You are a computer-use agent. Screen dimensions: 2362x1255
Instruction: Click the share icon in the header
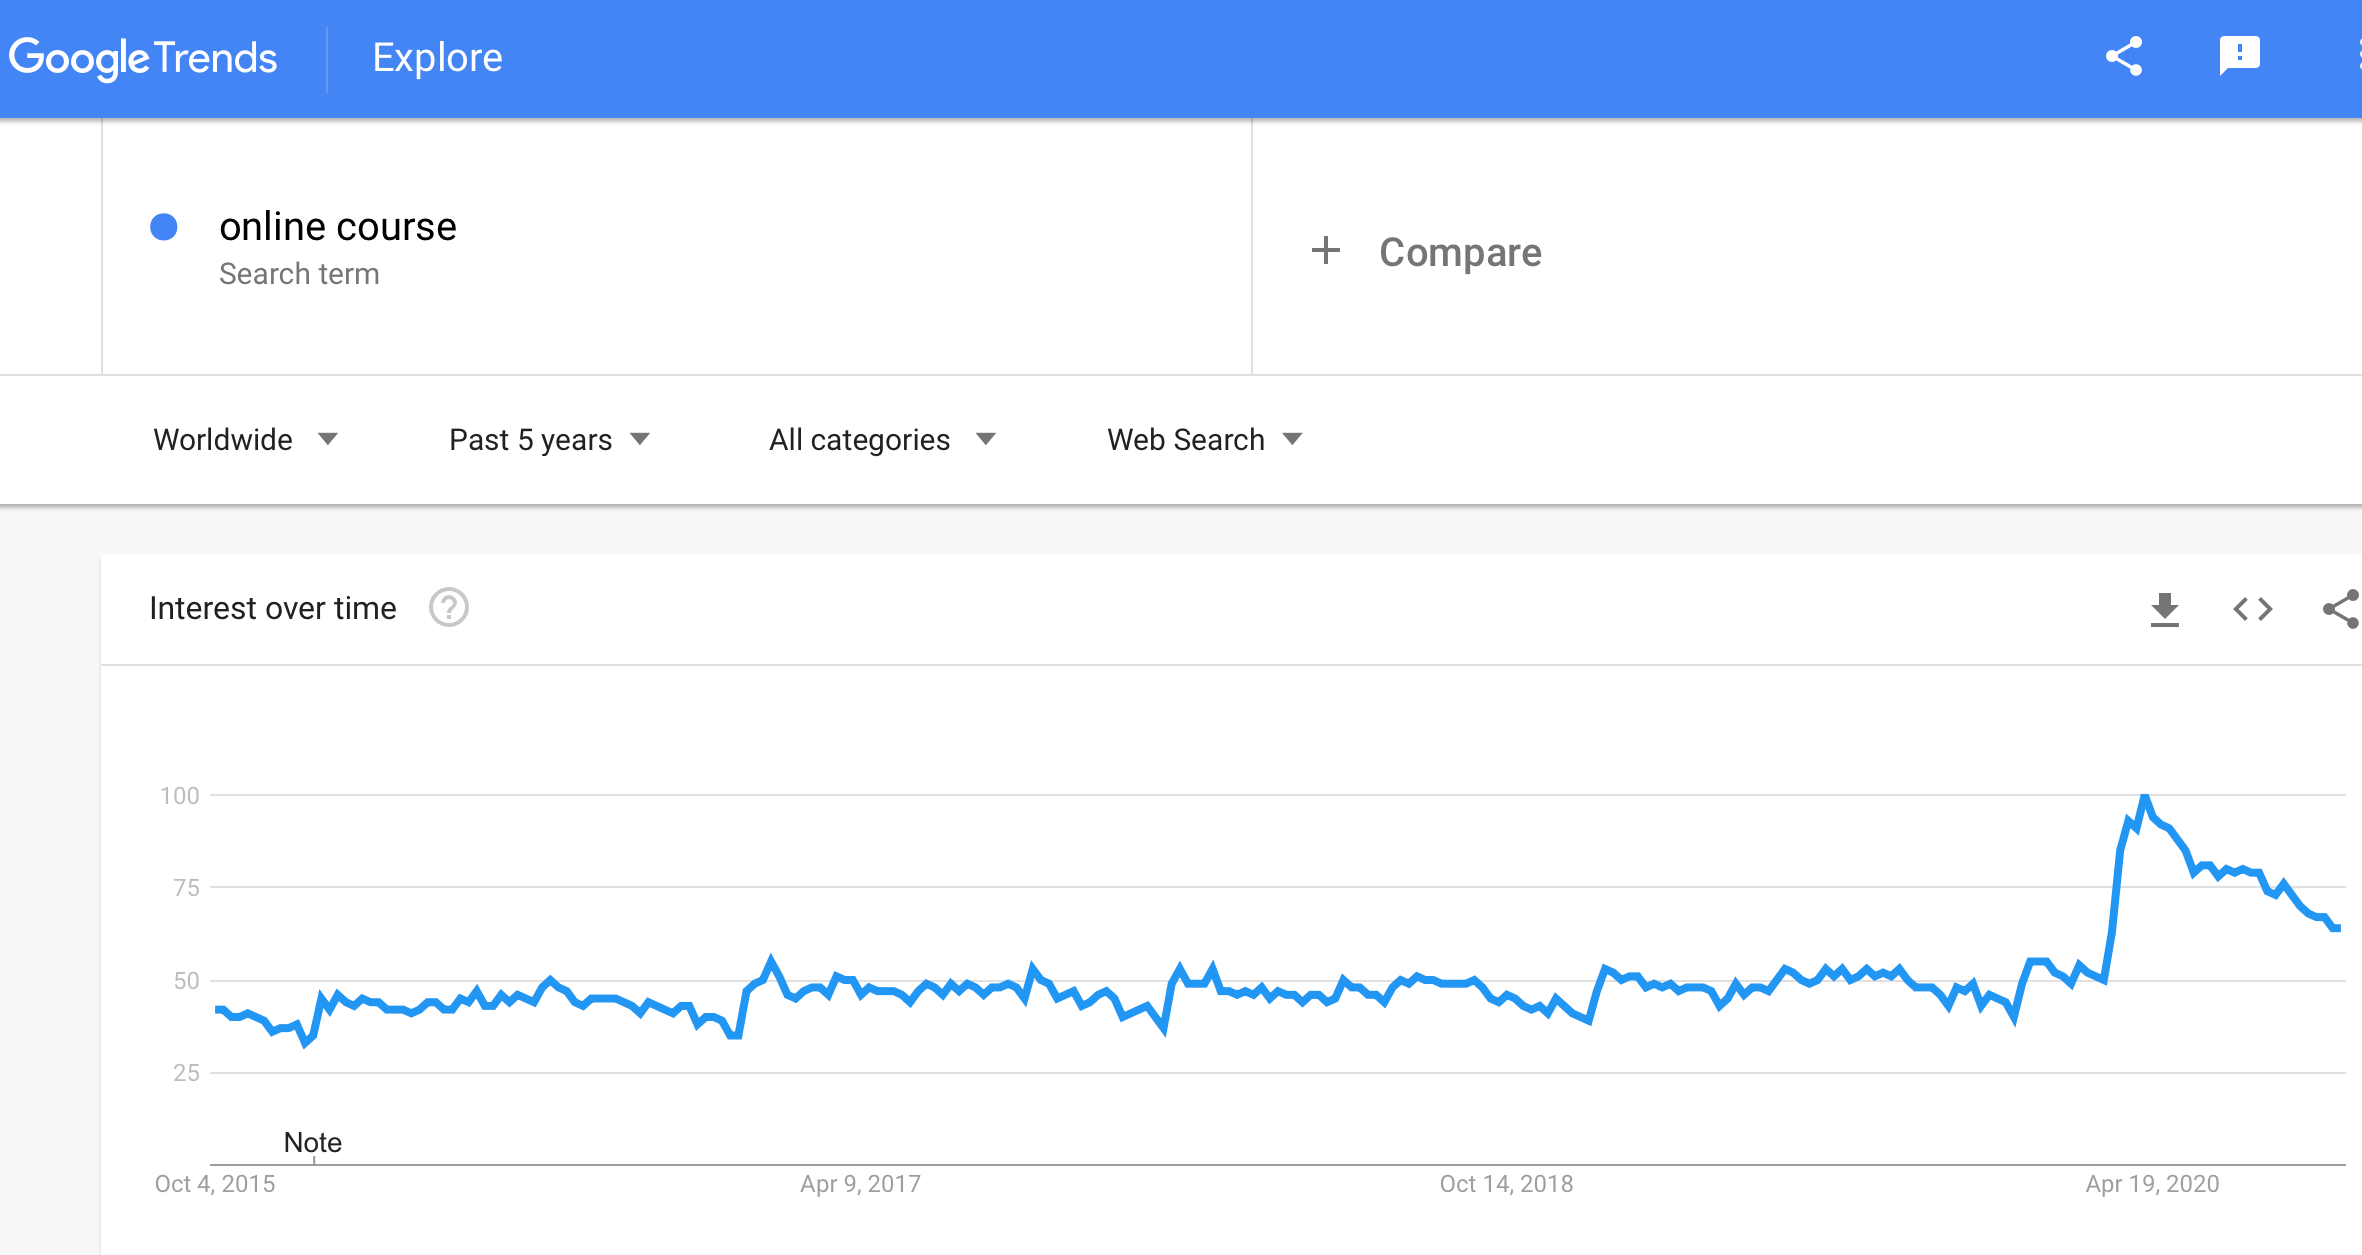2124,57
